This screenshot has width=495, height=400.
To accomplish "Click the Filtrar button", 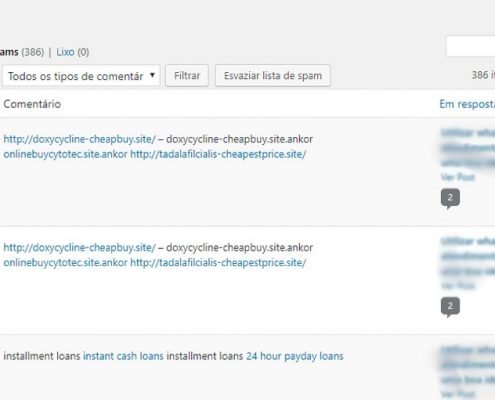I will 187,76.
